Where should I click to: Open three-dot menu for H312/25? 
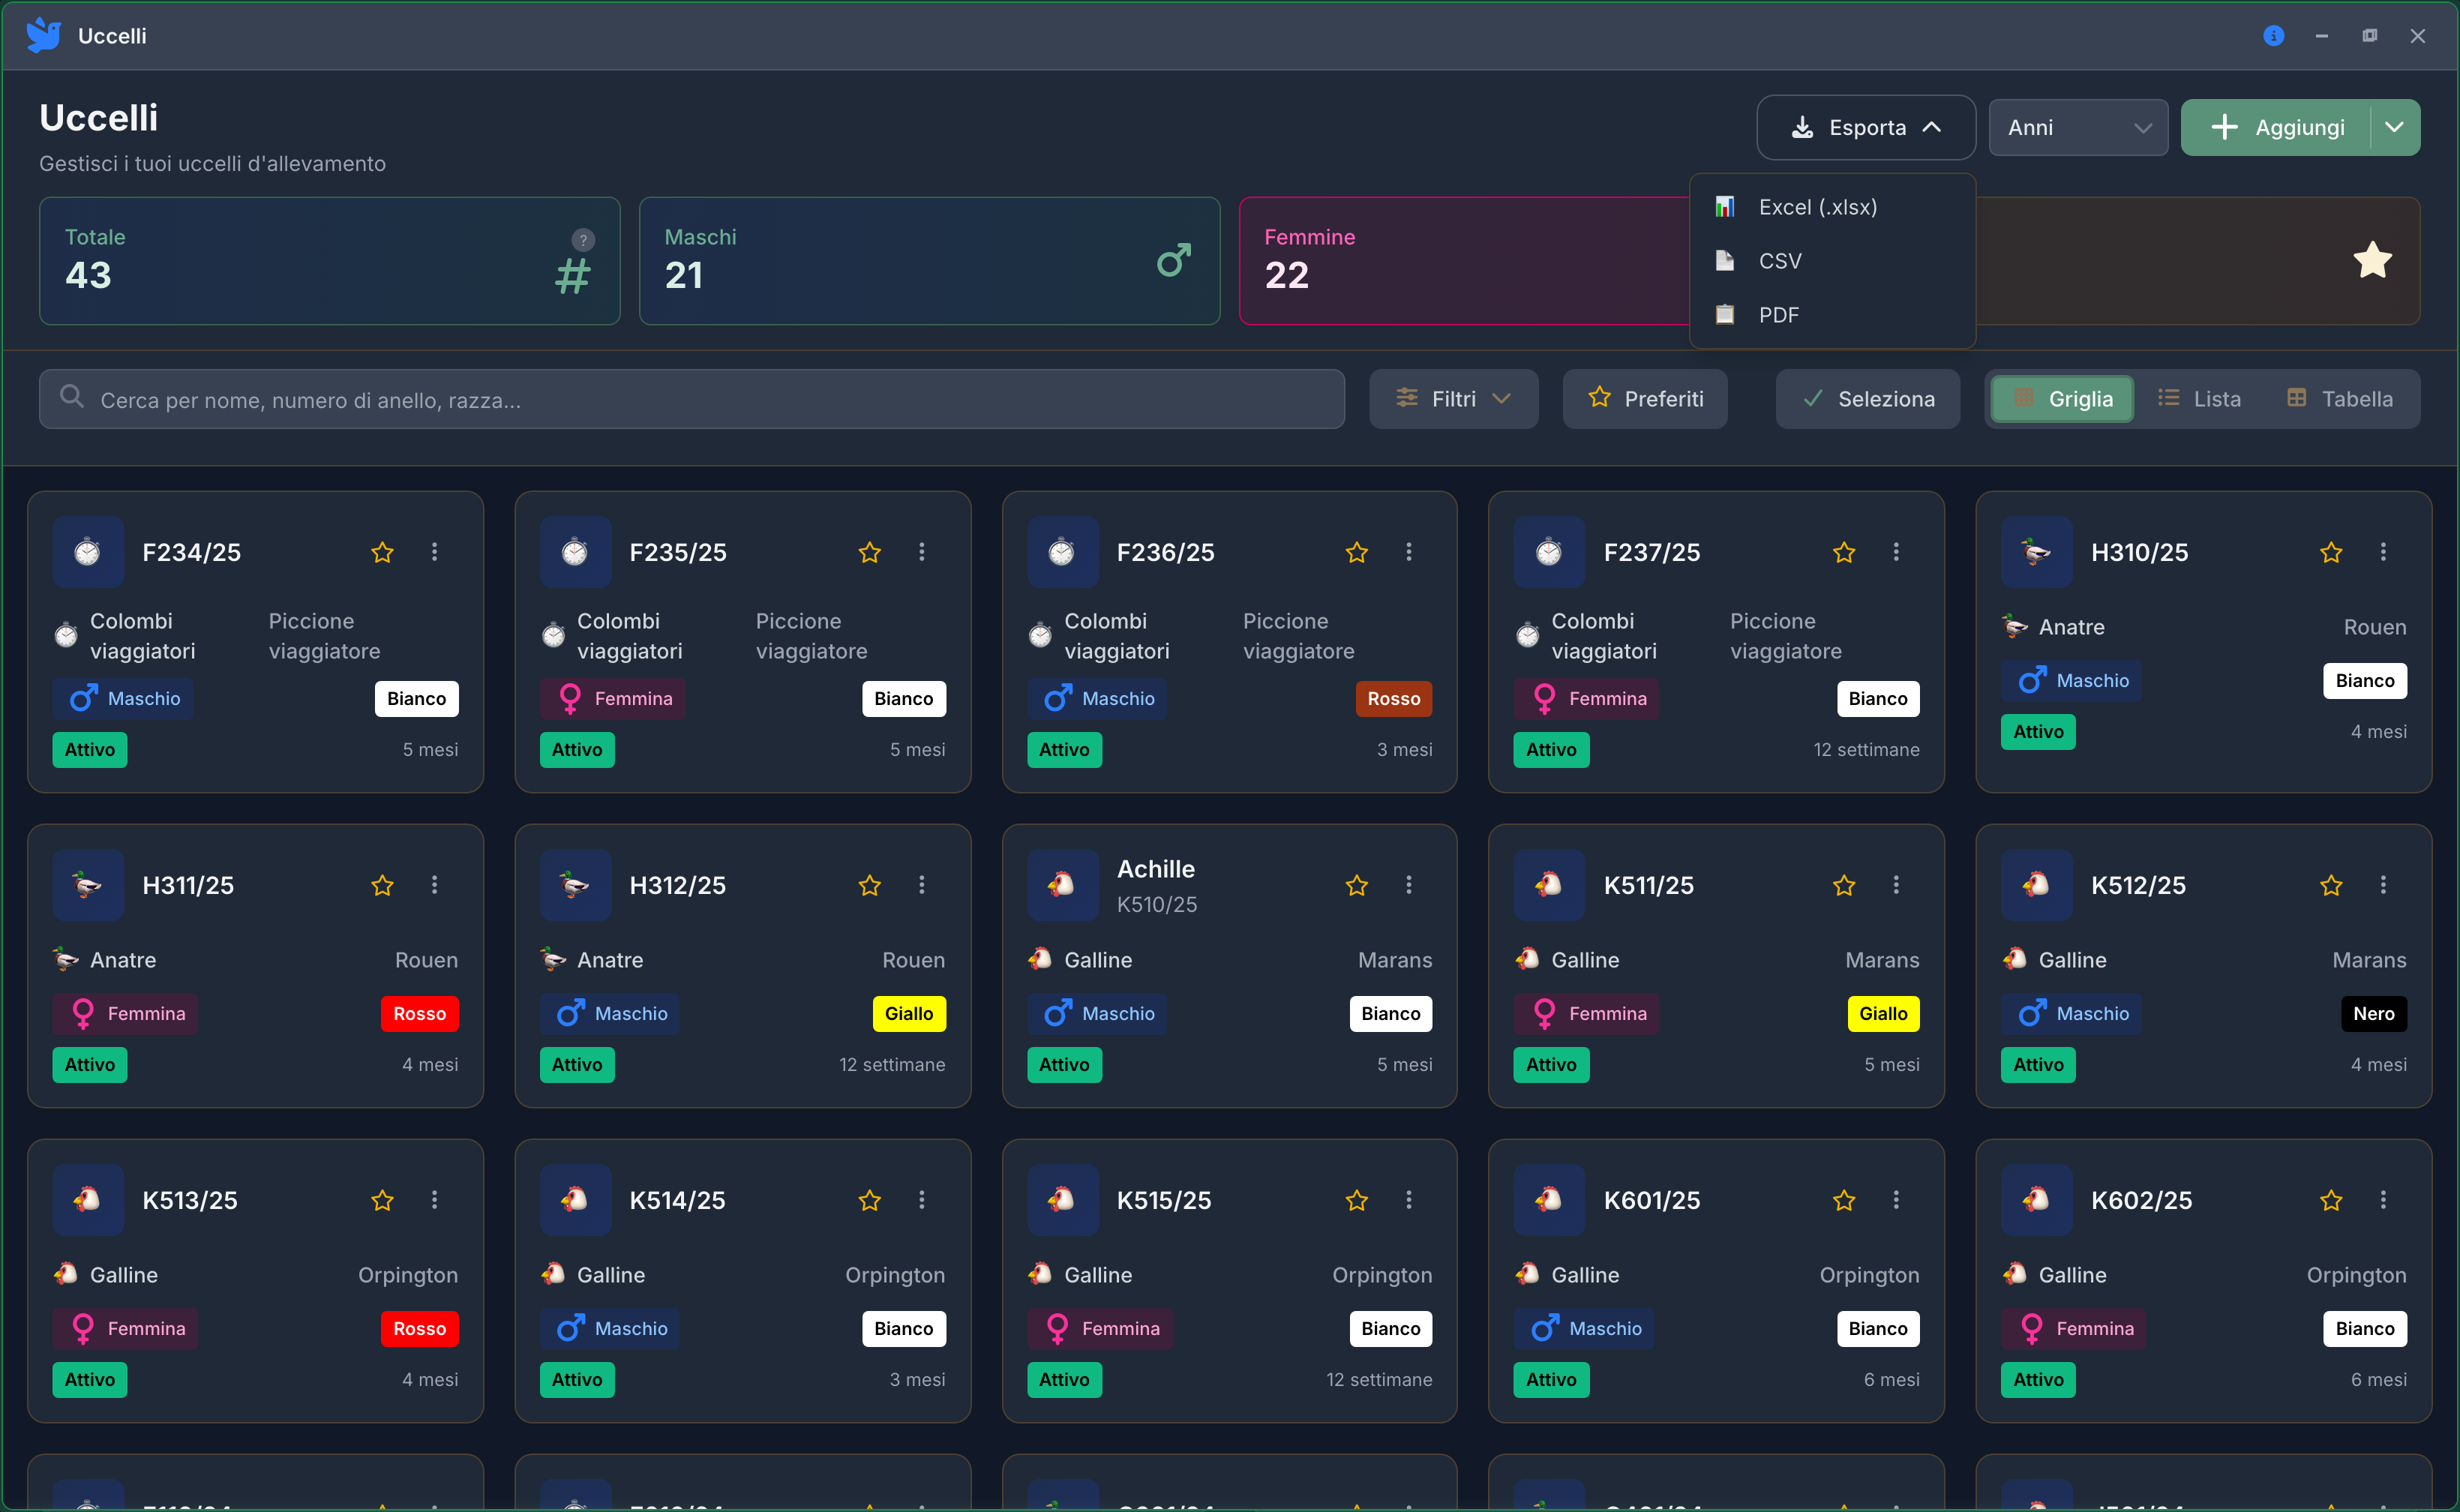922,885
